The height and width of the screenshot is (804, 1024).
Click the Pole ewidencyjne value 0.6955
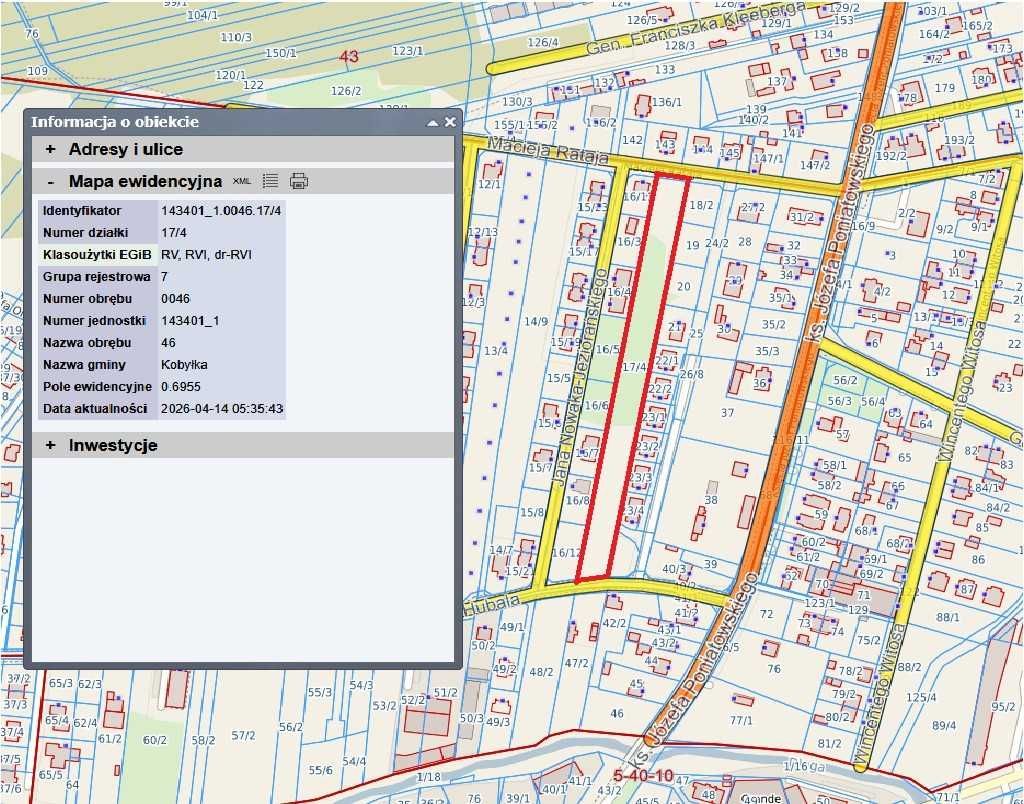pyautogui.click(x=181, y=387)
